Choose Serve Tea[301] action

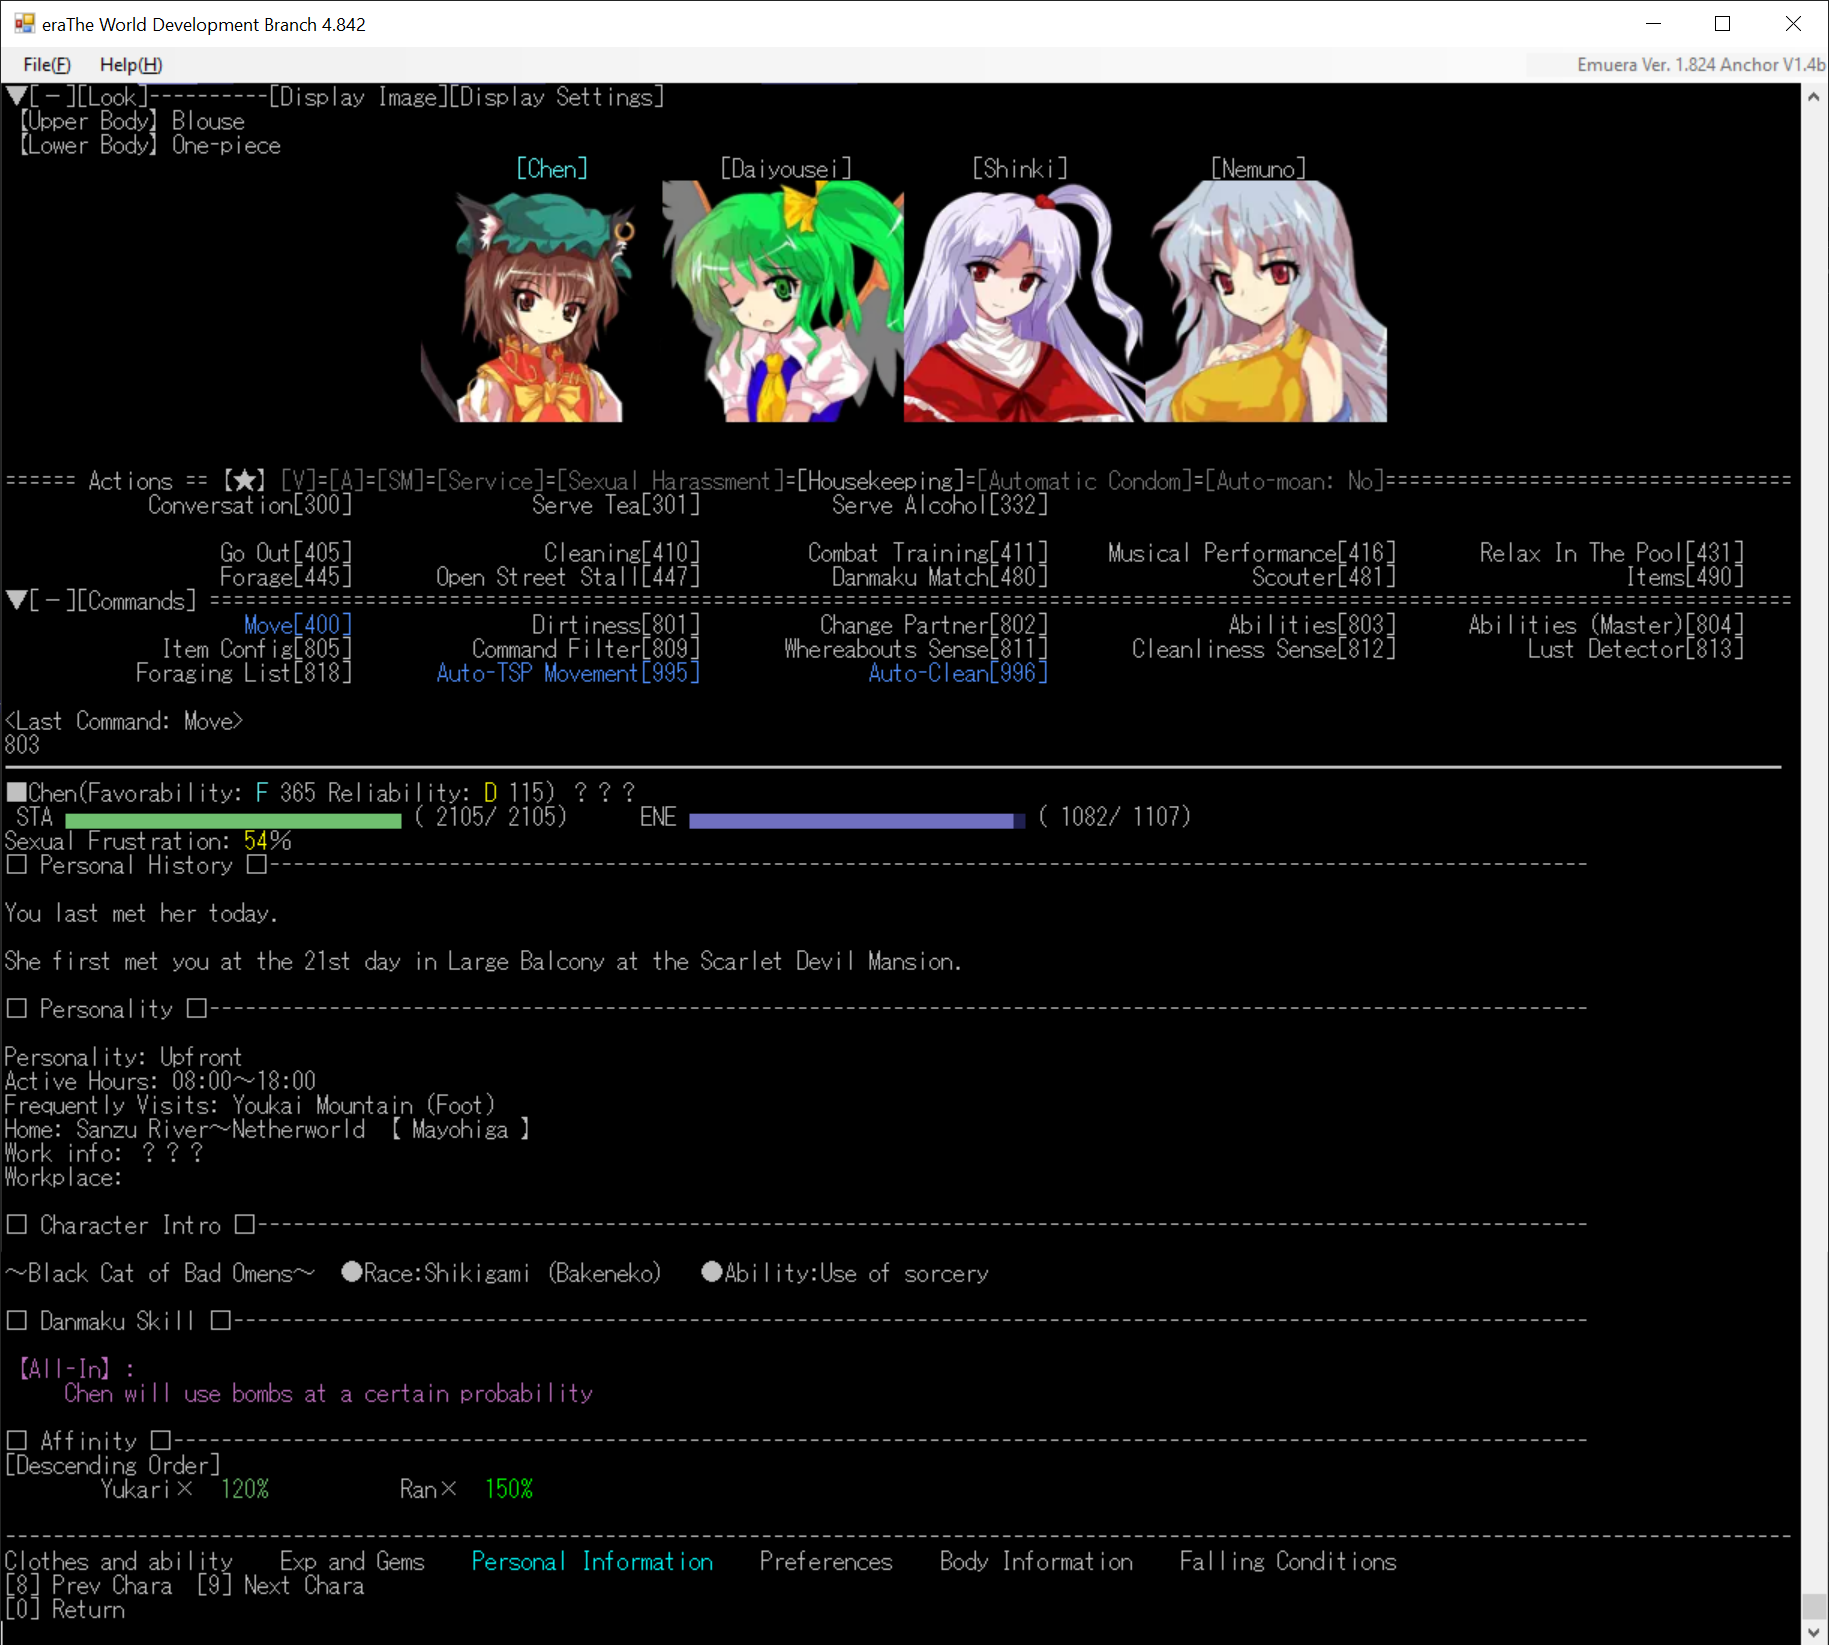(x=616, y=505)
